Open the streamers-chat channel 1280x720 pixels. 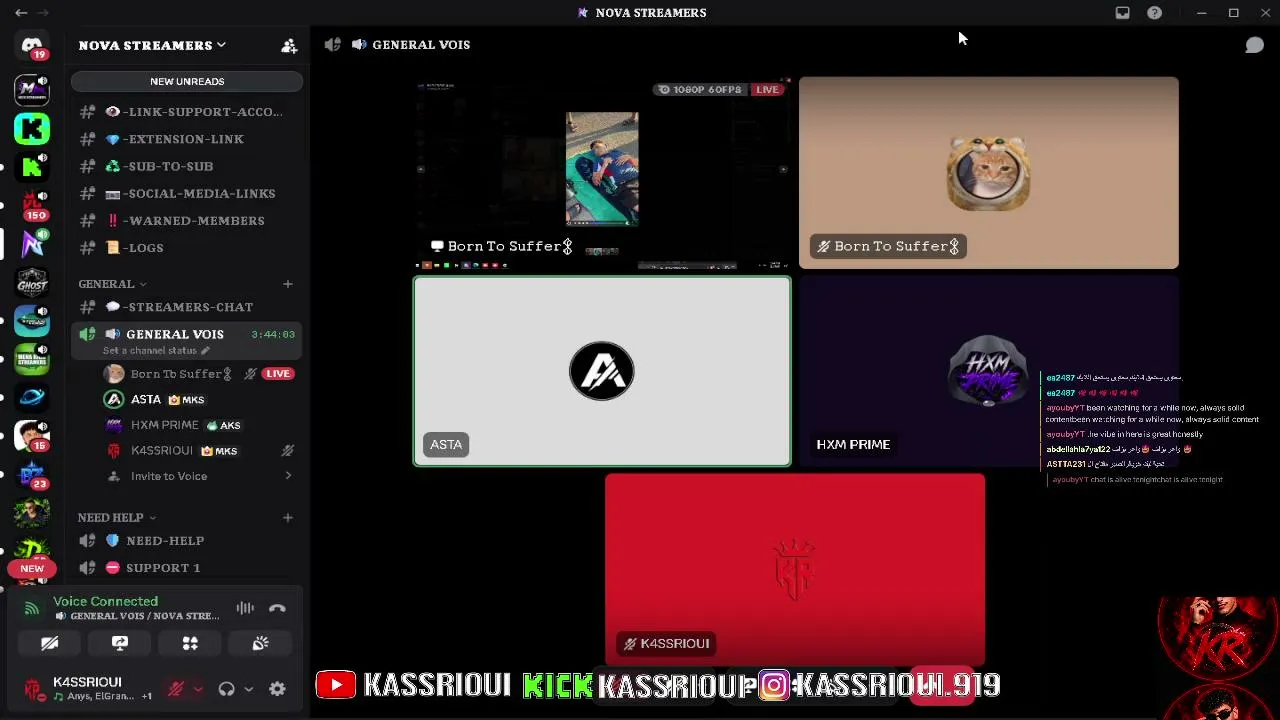(187, 307)
